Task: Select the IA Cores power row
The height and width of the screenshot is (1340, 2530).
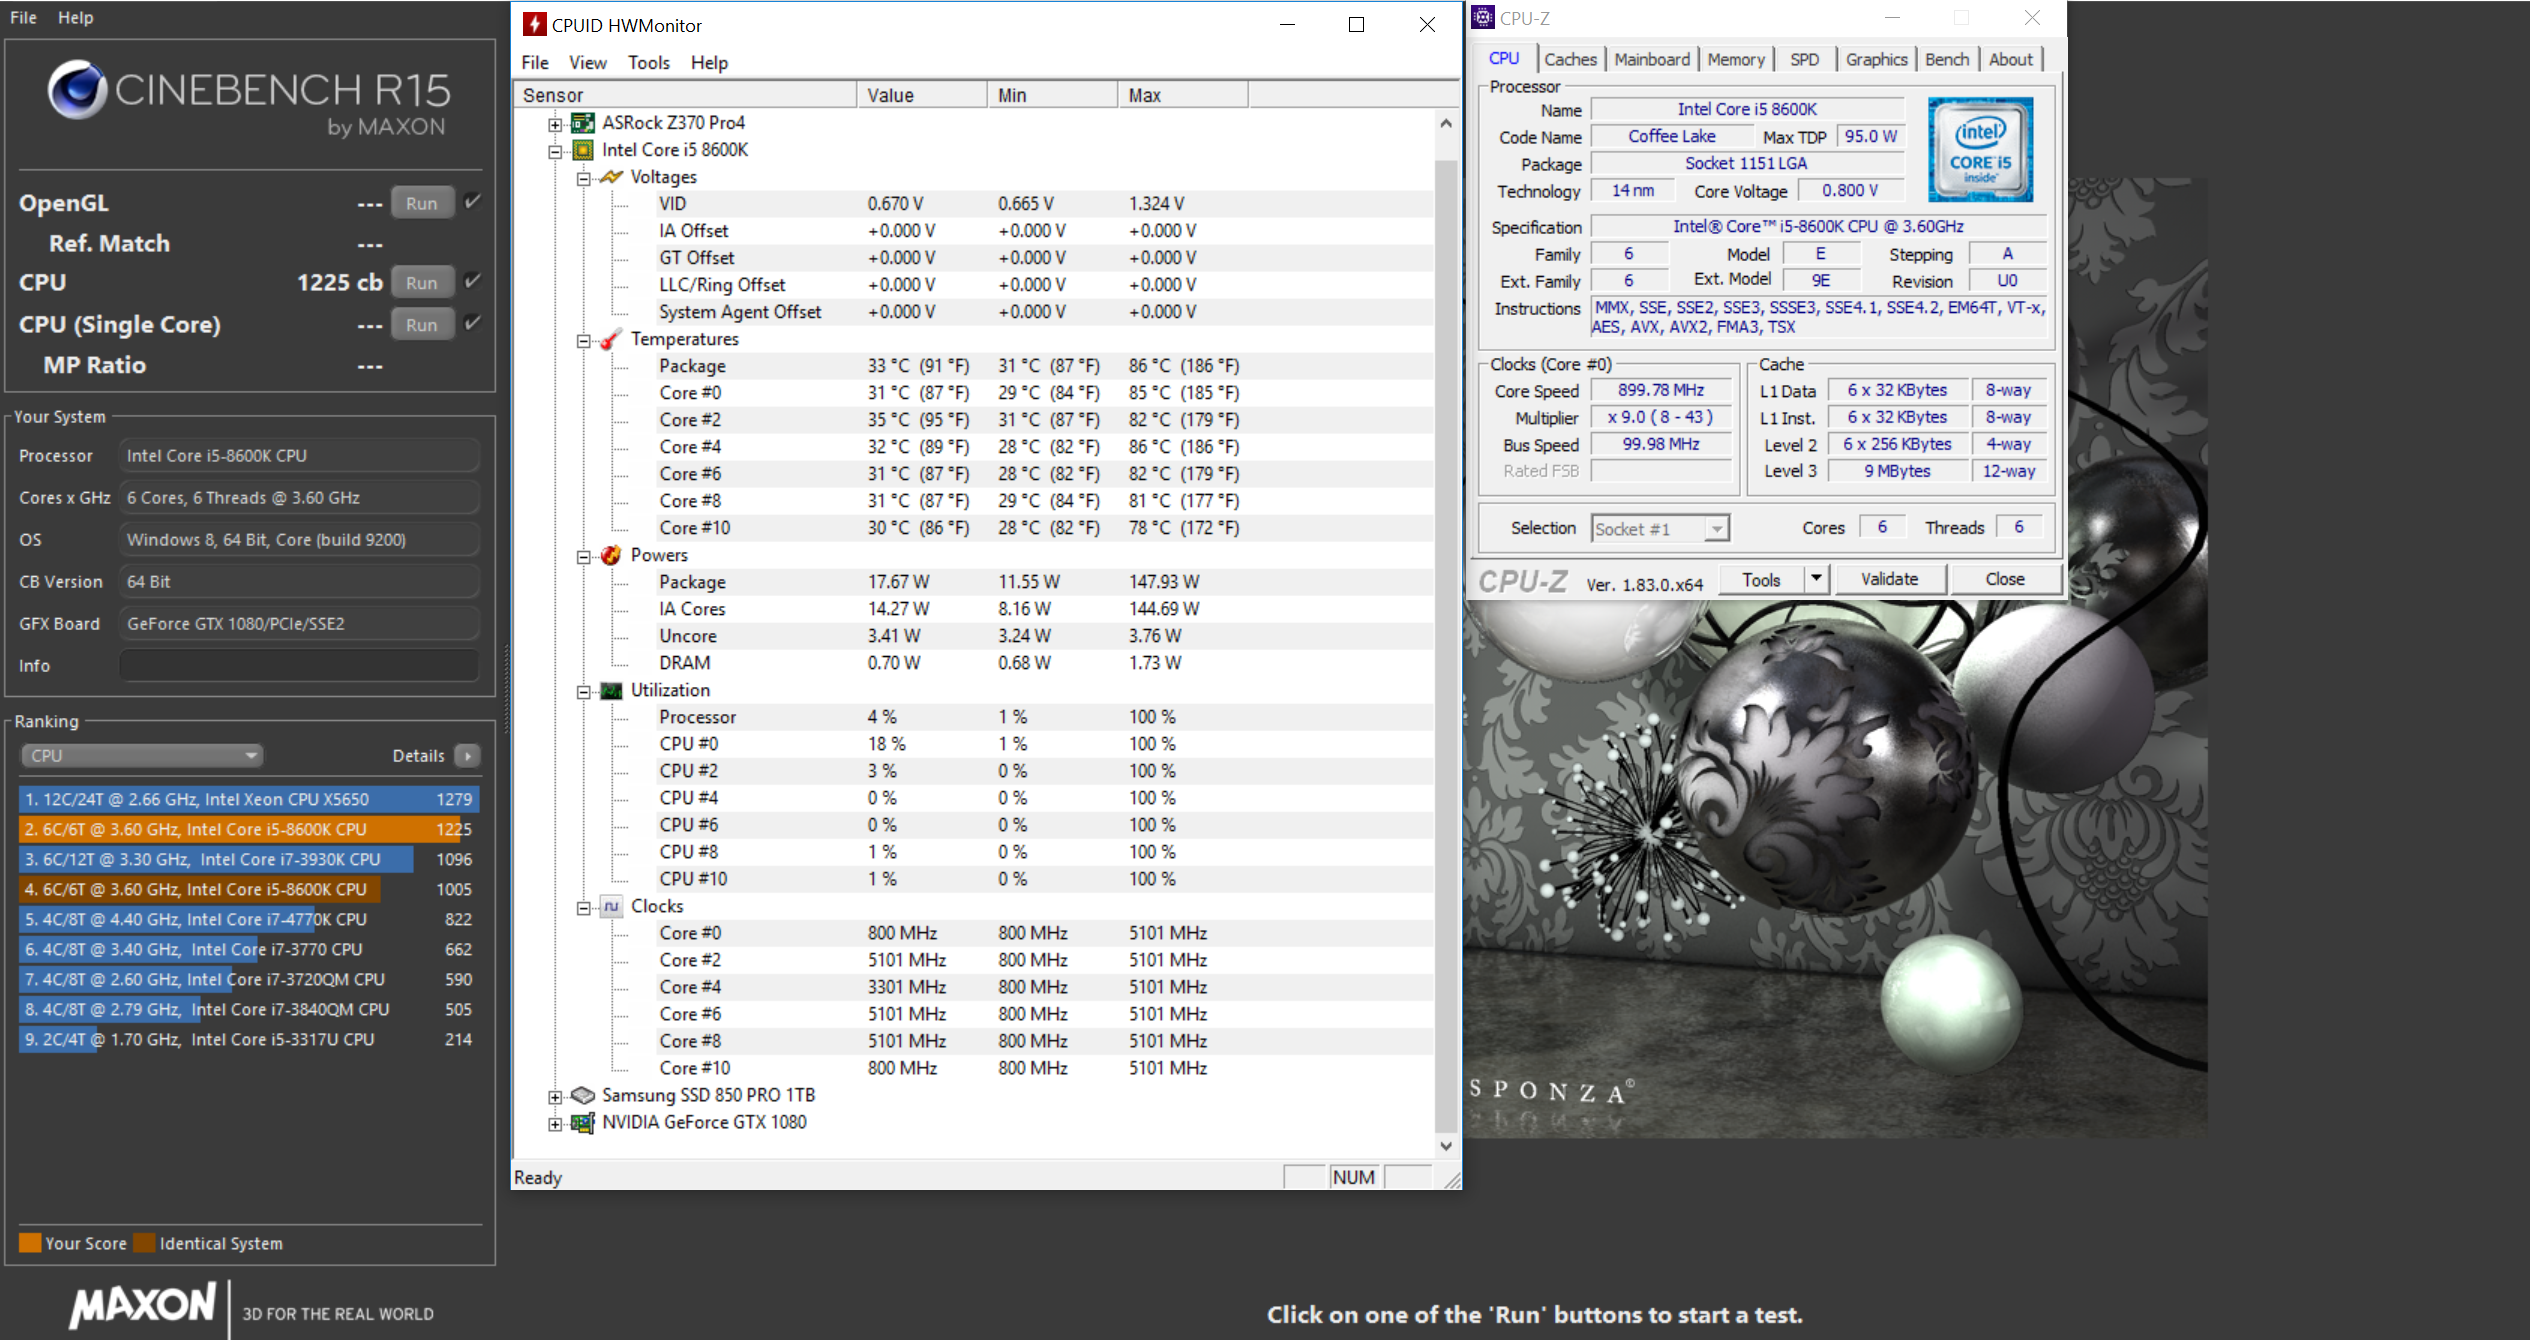Action: tap(975, 609)
